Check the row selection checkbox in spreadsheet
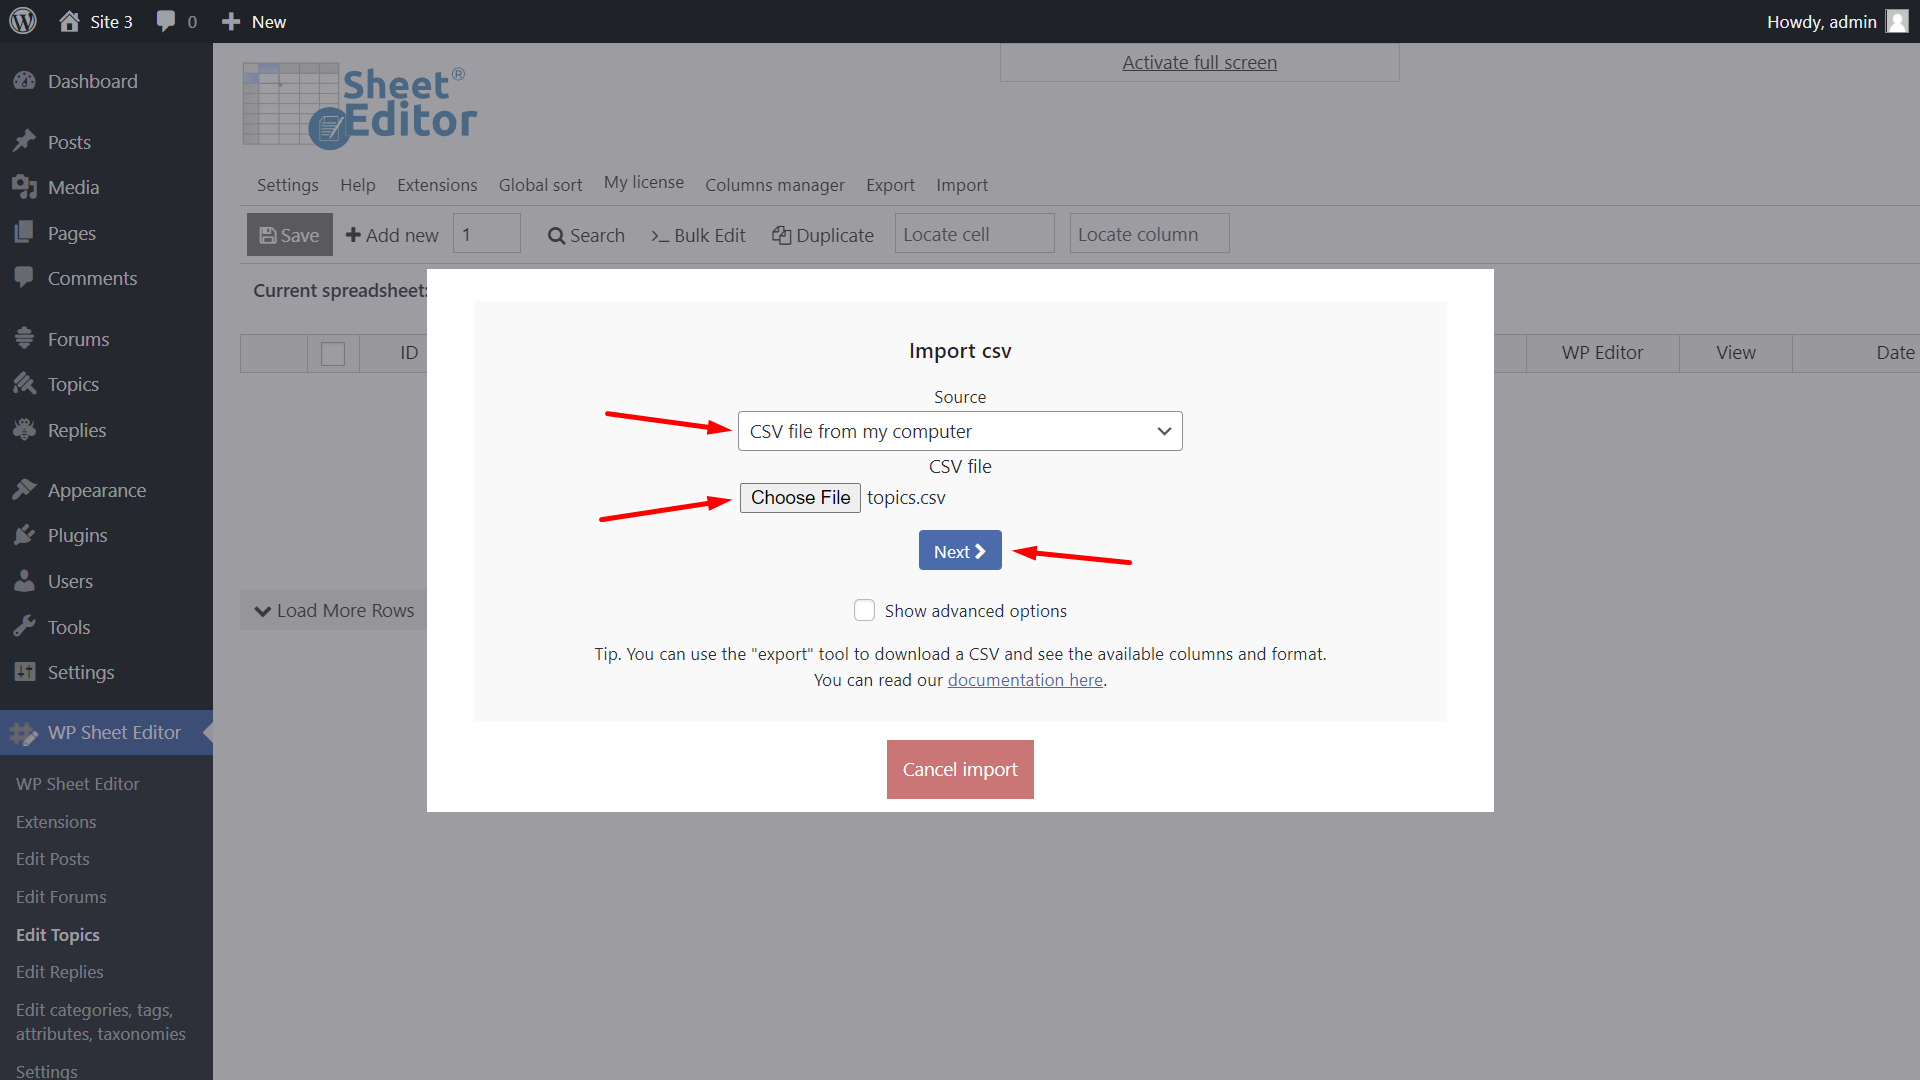Viewport: 1920px width, 1080px height. (334, 353)
